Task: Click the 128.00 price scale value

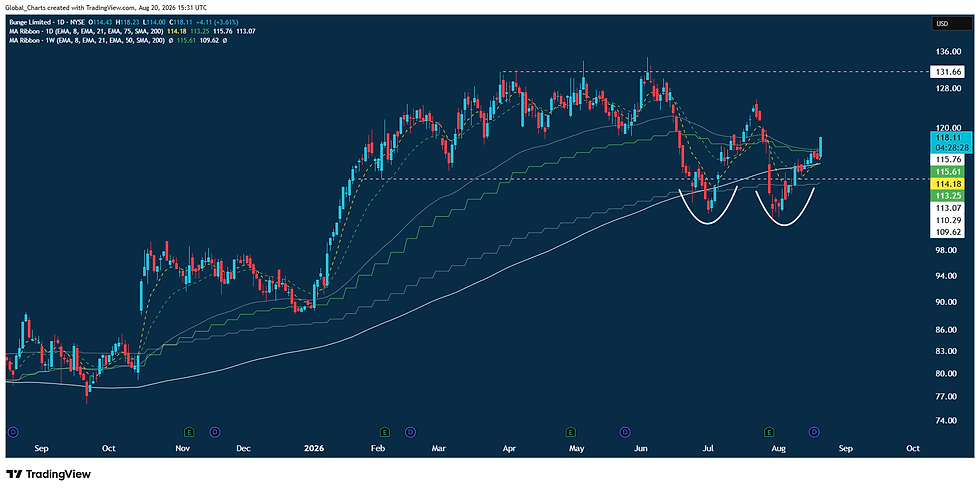Action: [x=948, y=89]
